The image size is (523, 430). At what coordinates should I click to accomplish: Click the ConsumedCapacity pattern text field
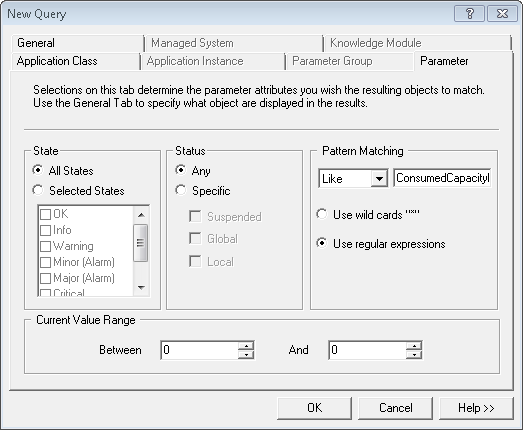click(442, 178)
